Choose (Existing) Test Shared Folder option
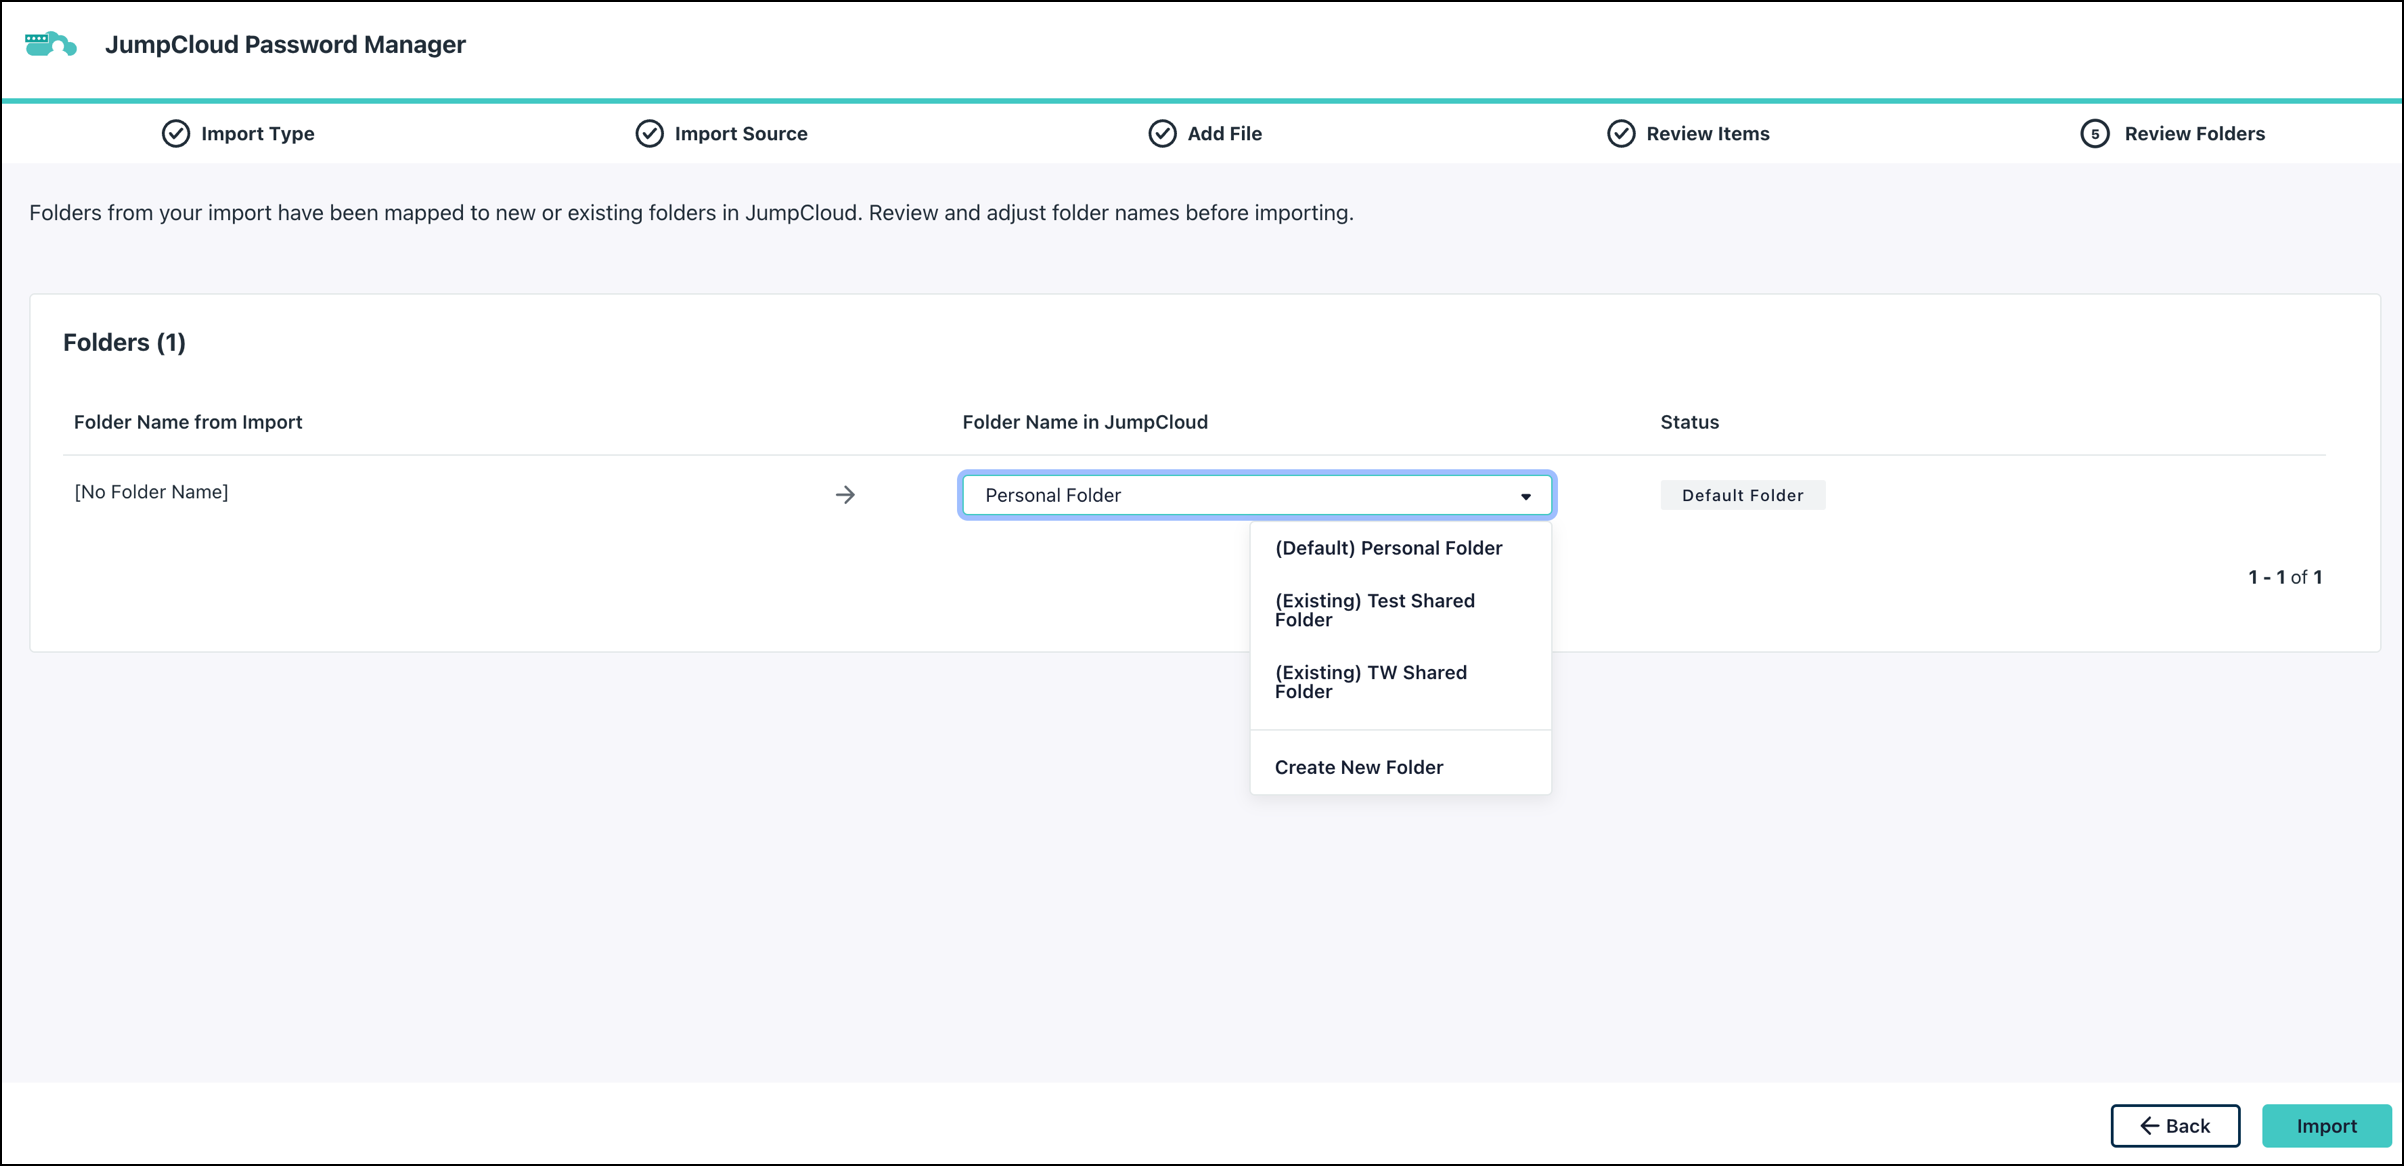This screenshot has height=1166, width=2404. (x=1400, y=610)
